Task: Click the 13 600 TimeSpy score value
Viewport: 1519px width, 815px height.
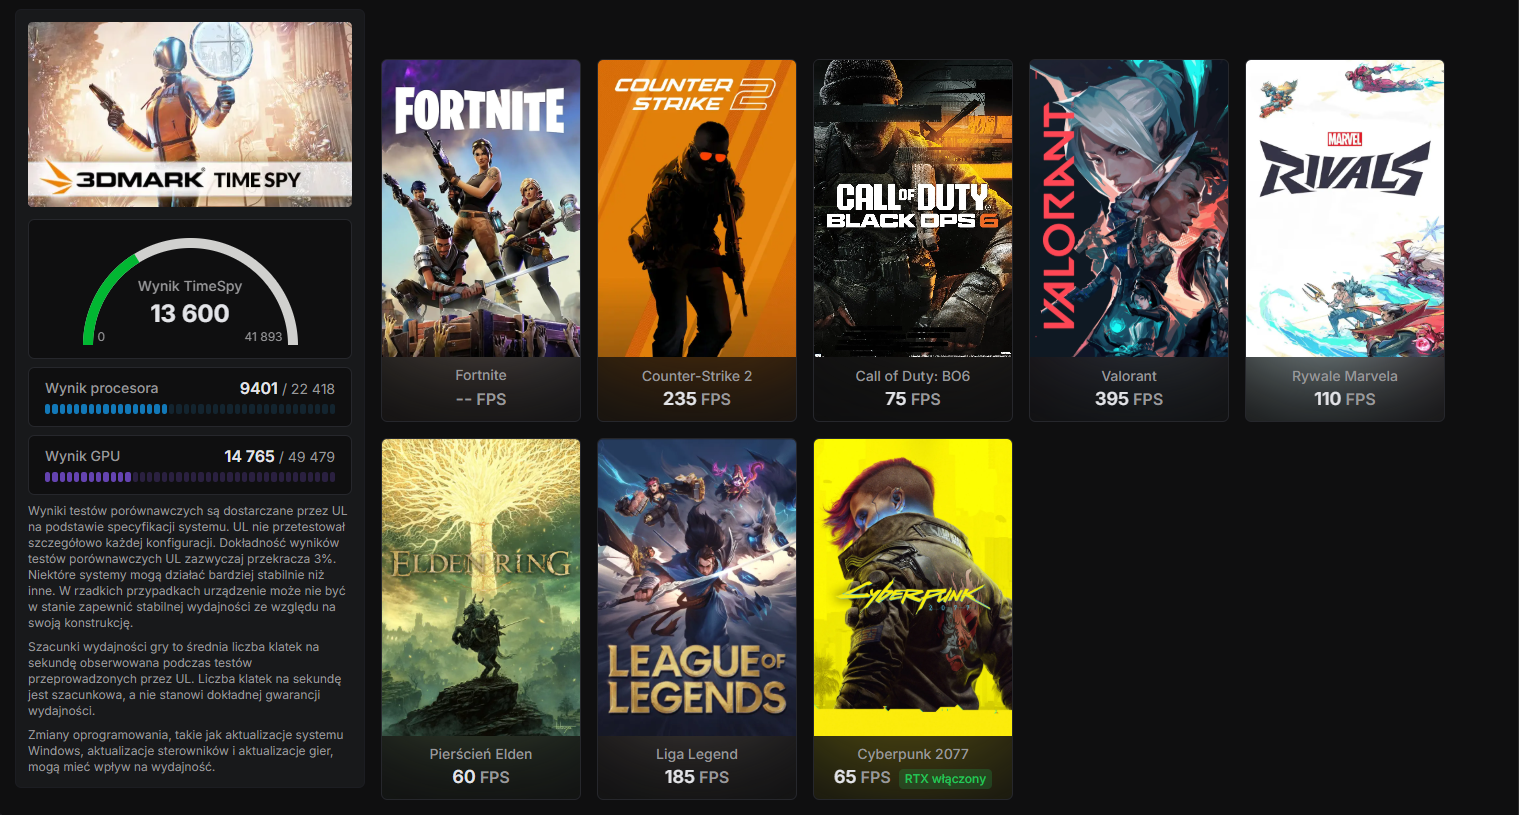Action: pyautogui.click(x=190, y=314)
